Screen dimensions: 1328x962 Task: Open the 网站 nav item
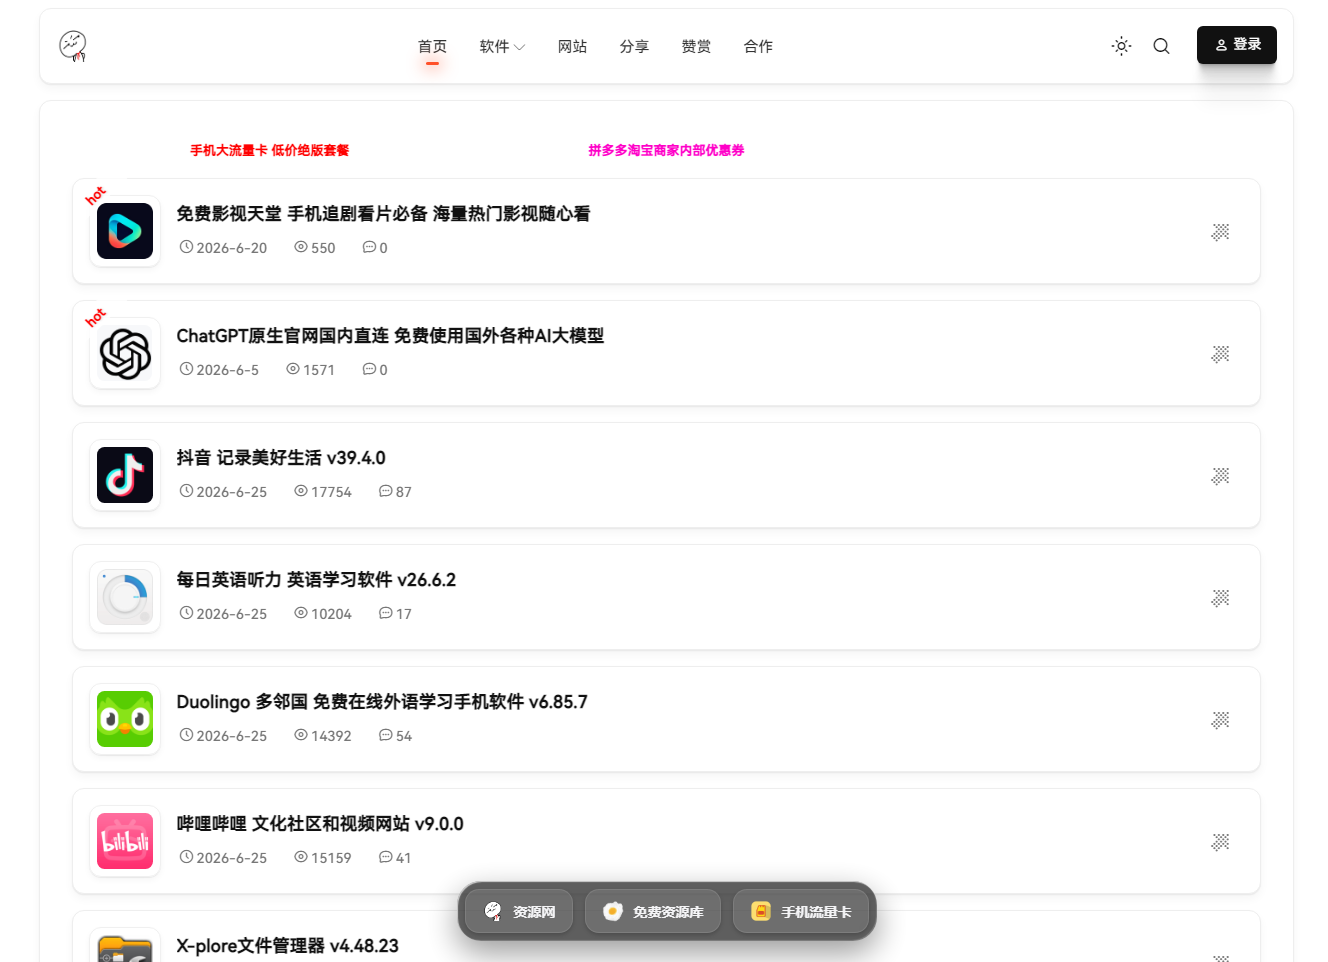(572, 46)
